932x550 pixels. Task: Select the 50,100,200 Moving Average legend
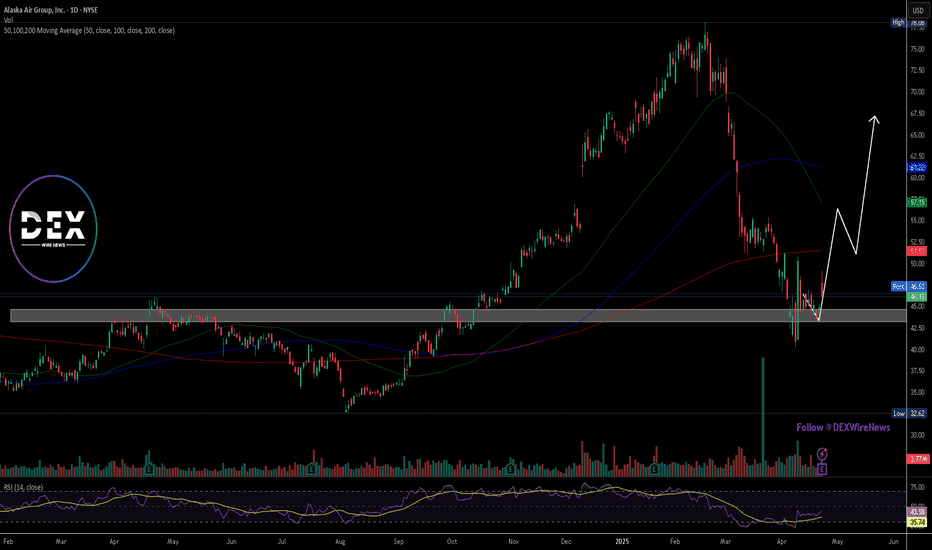click(89, 30)
